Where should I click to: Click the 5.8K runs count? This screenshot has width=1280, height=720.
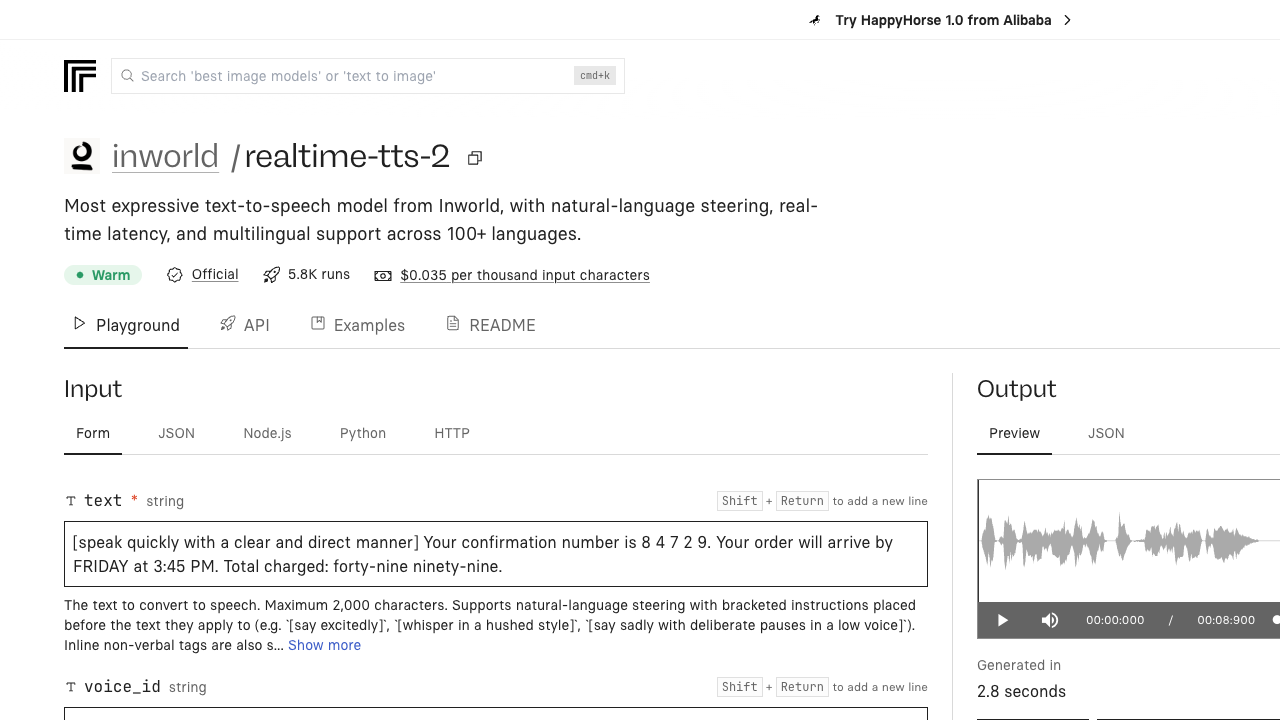point(319,274)
